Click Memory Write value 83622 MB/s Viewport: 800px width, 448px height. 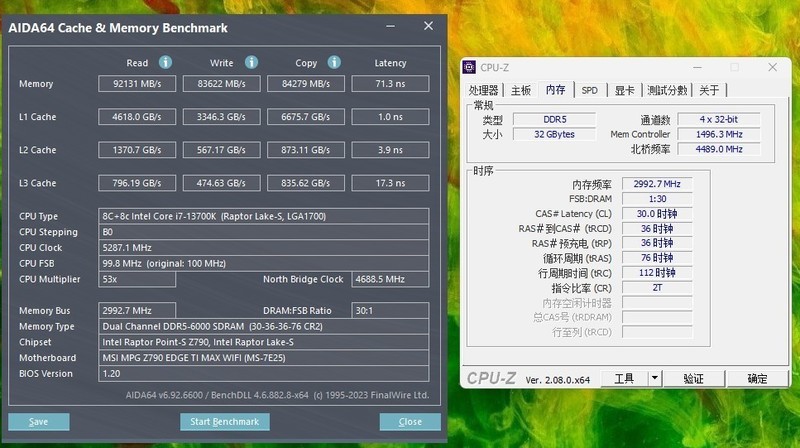221,84
